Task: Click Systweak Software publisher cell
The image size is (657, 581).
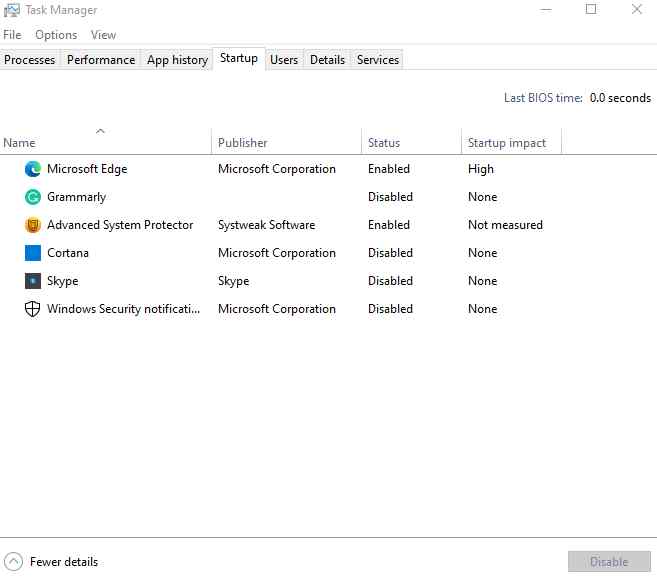Action: (266, 225)
